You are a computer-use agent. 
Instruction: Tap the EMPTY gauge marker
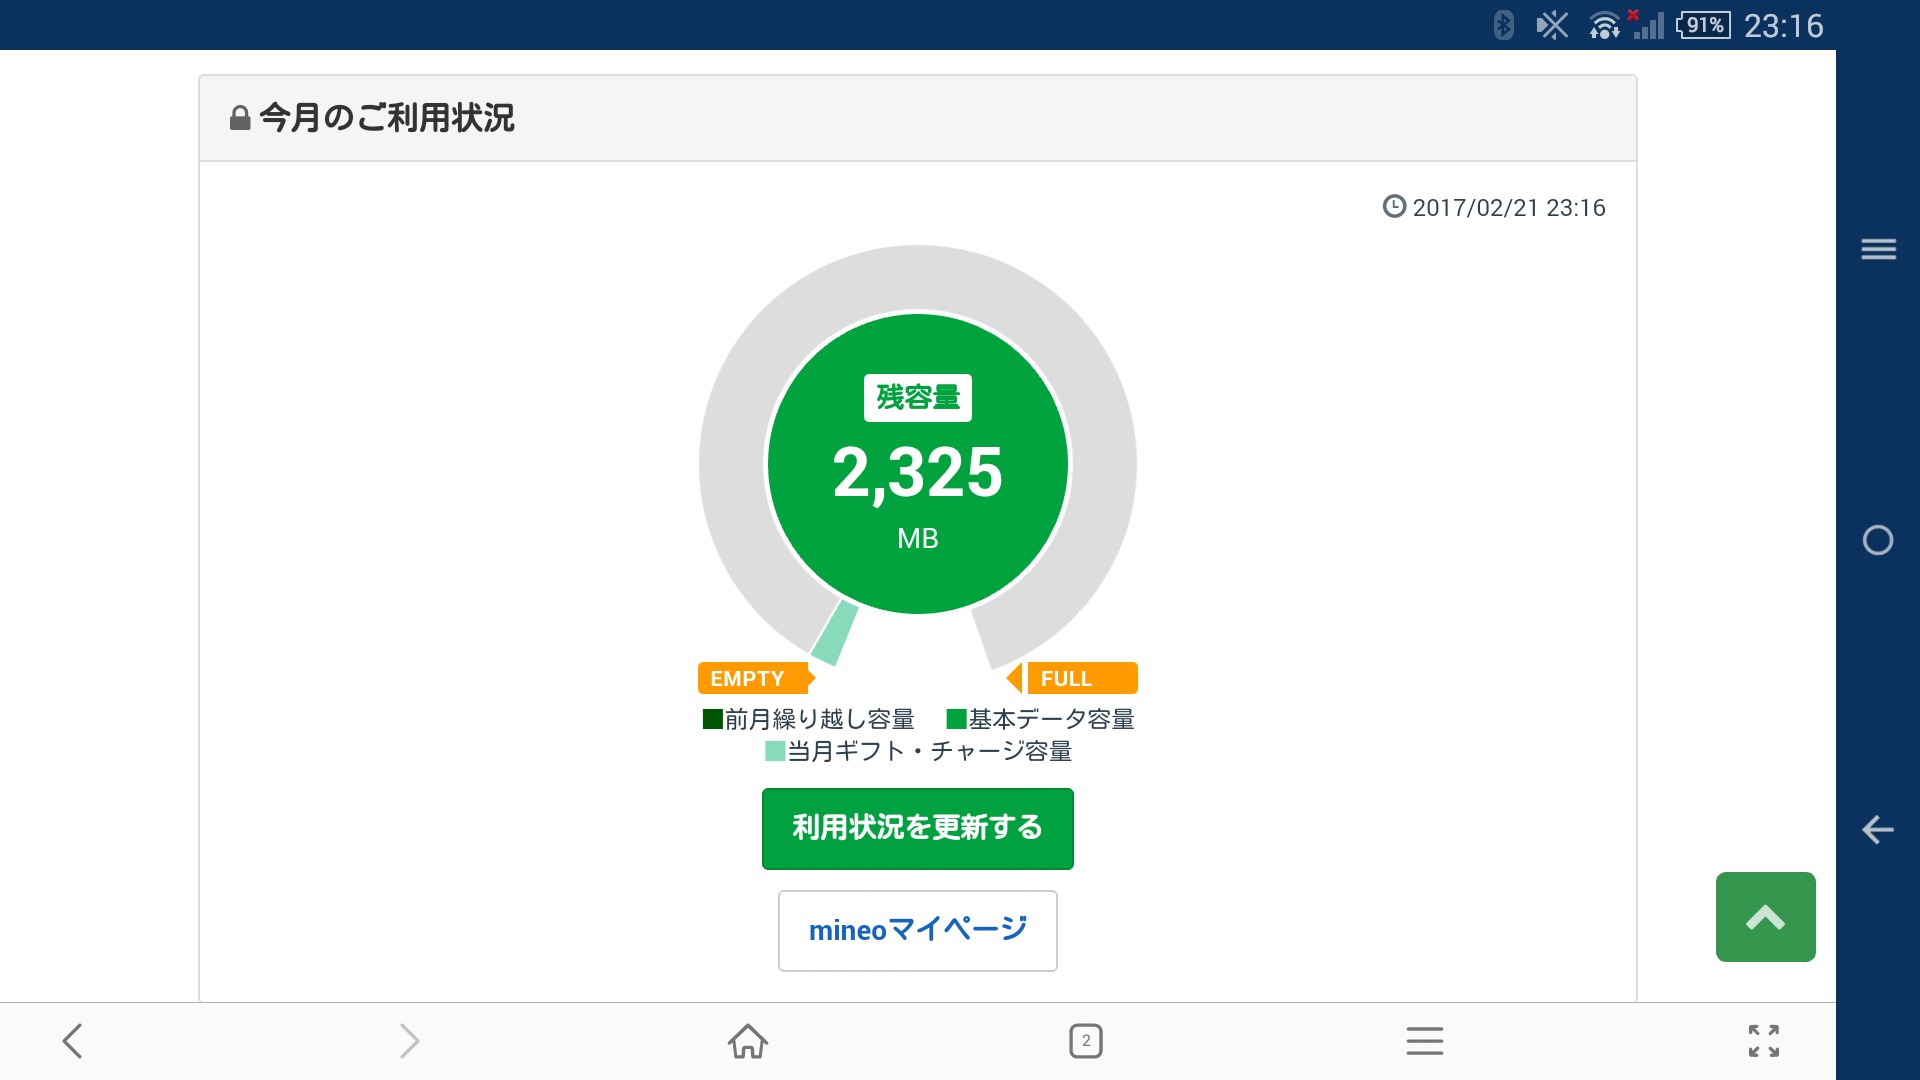(x=752, y=678)
